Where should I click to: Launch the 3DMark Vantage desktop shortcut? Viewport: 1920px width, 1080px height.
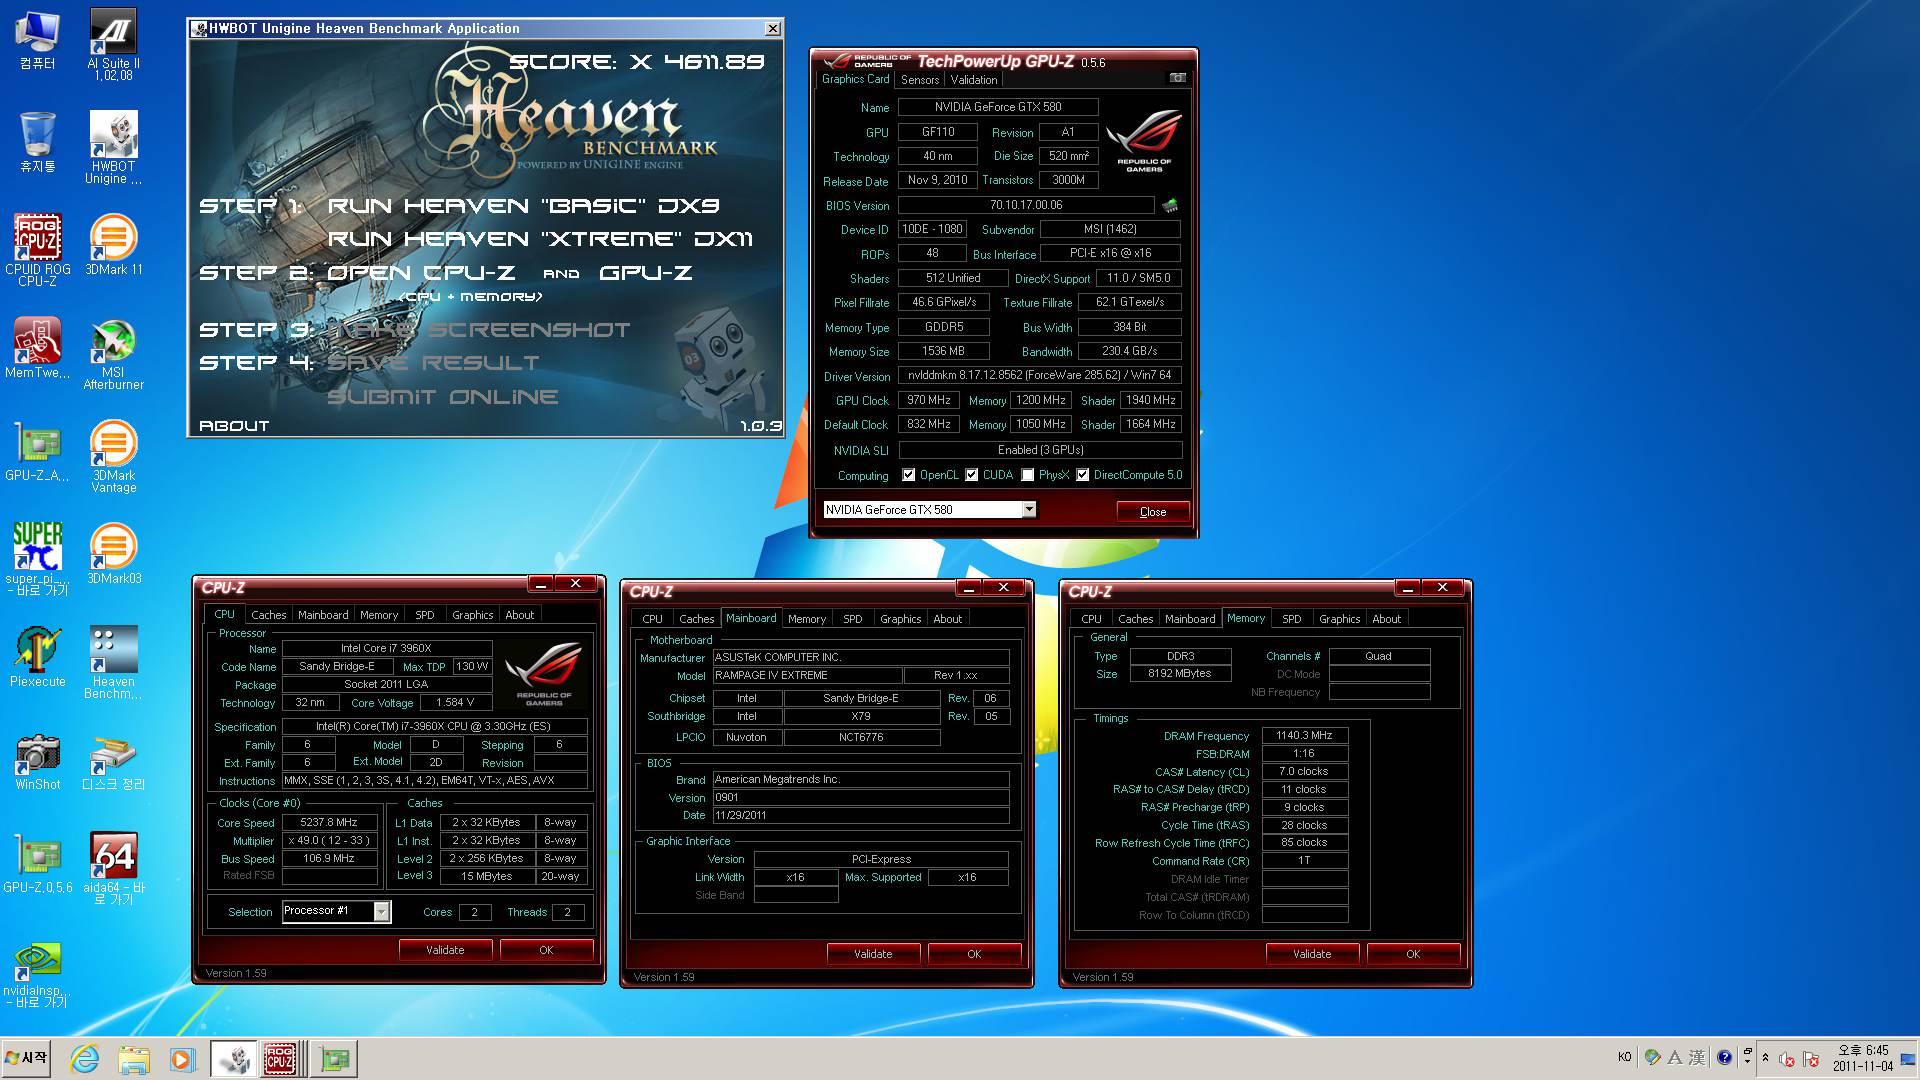click(x=113, y=457)
